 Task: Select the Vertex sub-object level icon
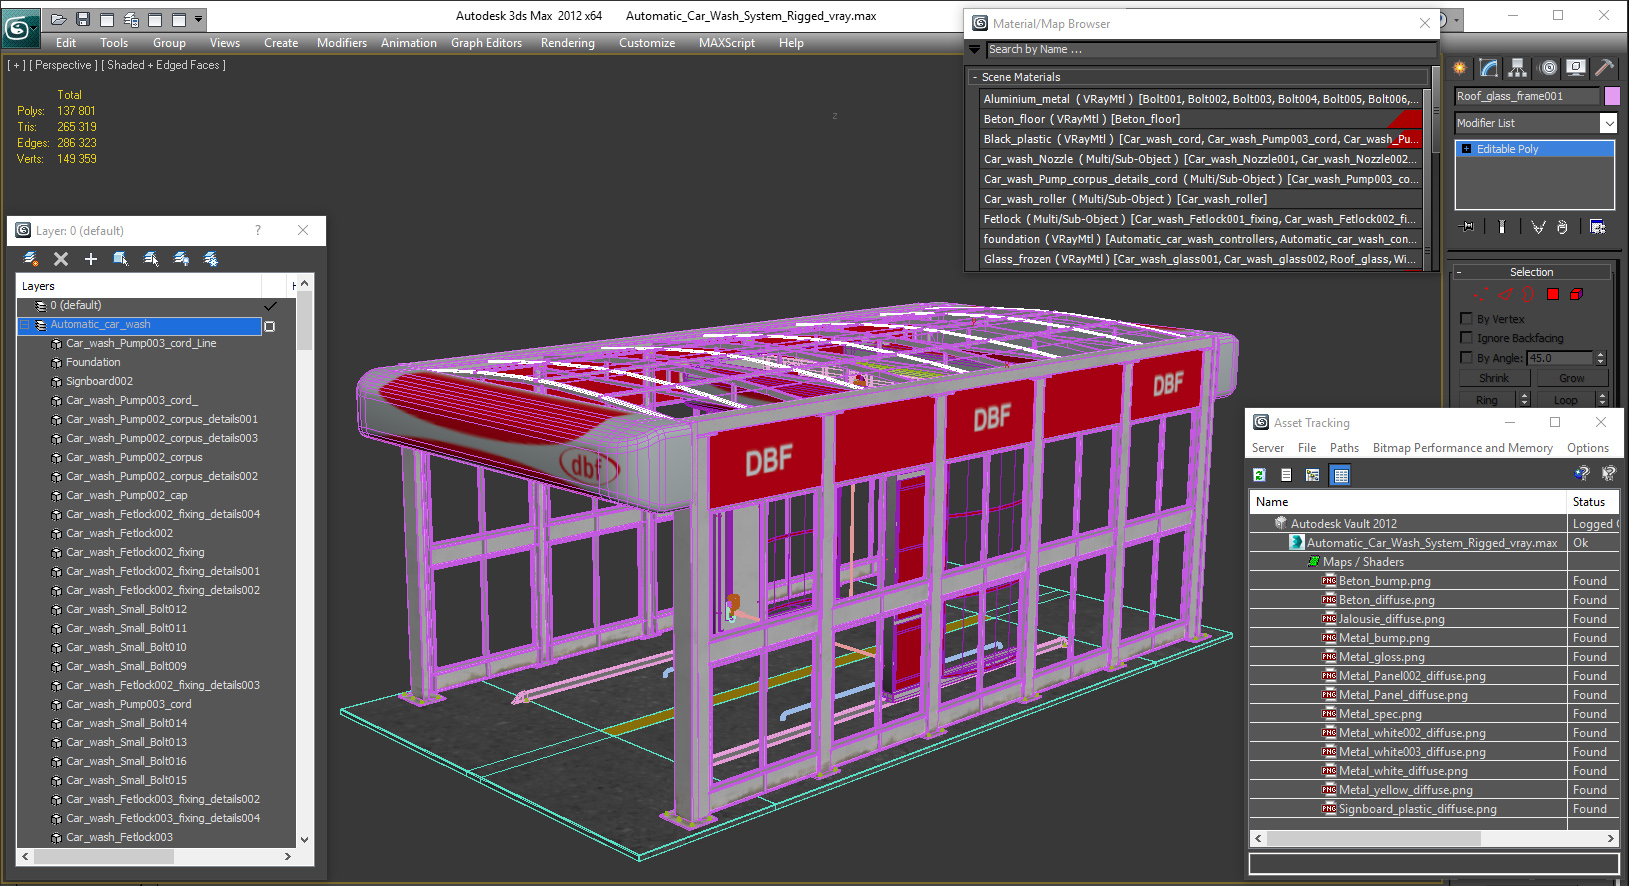click(1482, 294)
